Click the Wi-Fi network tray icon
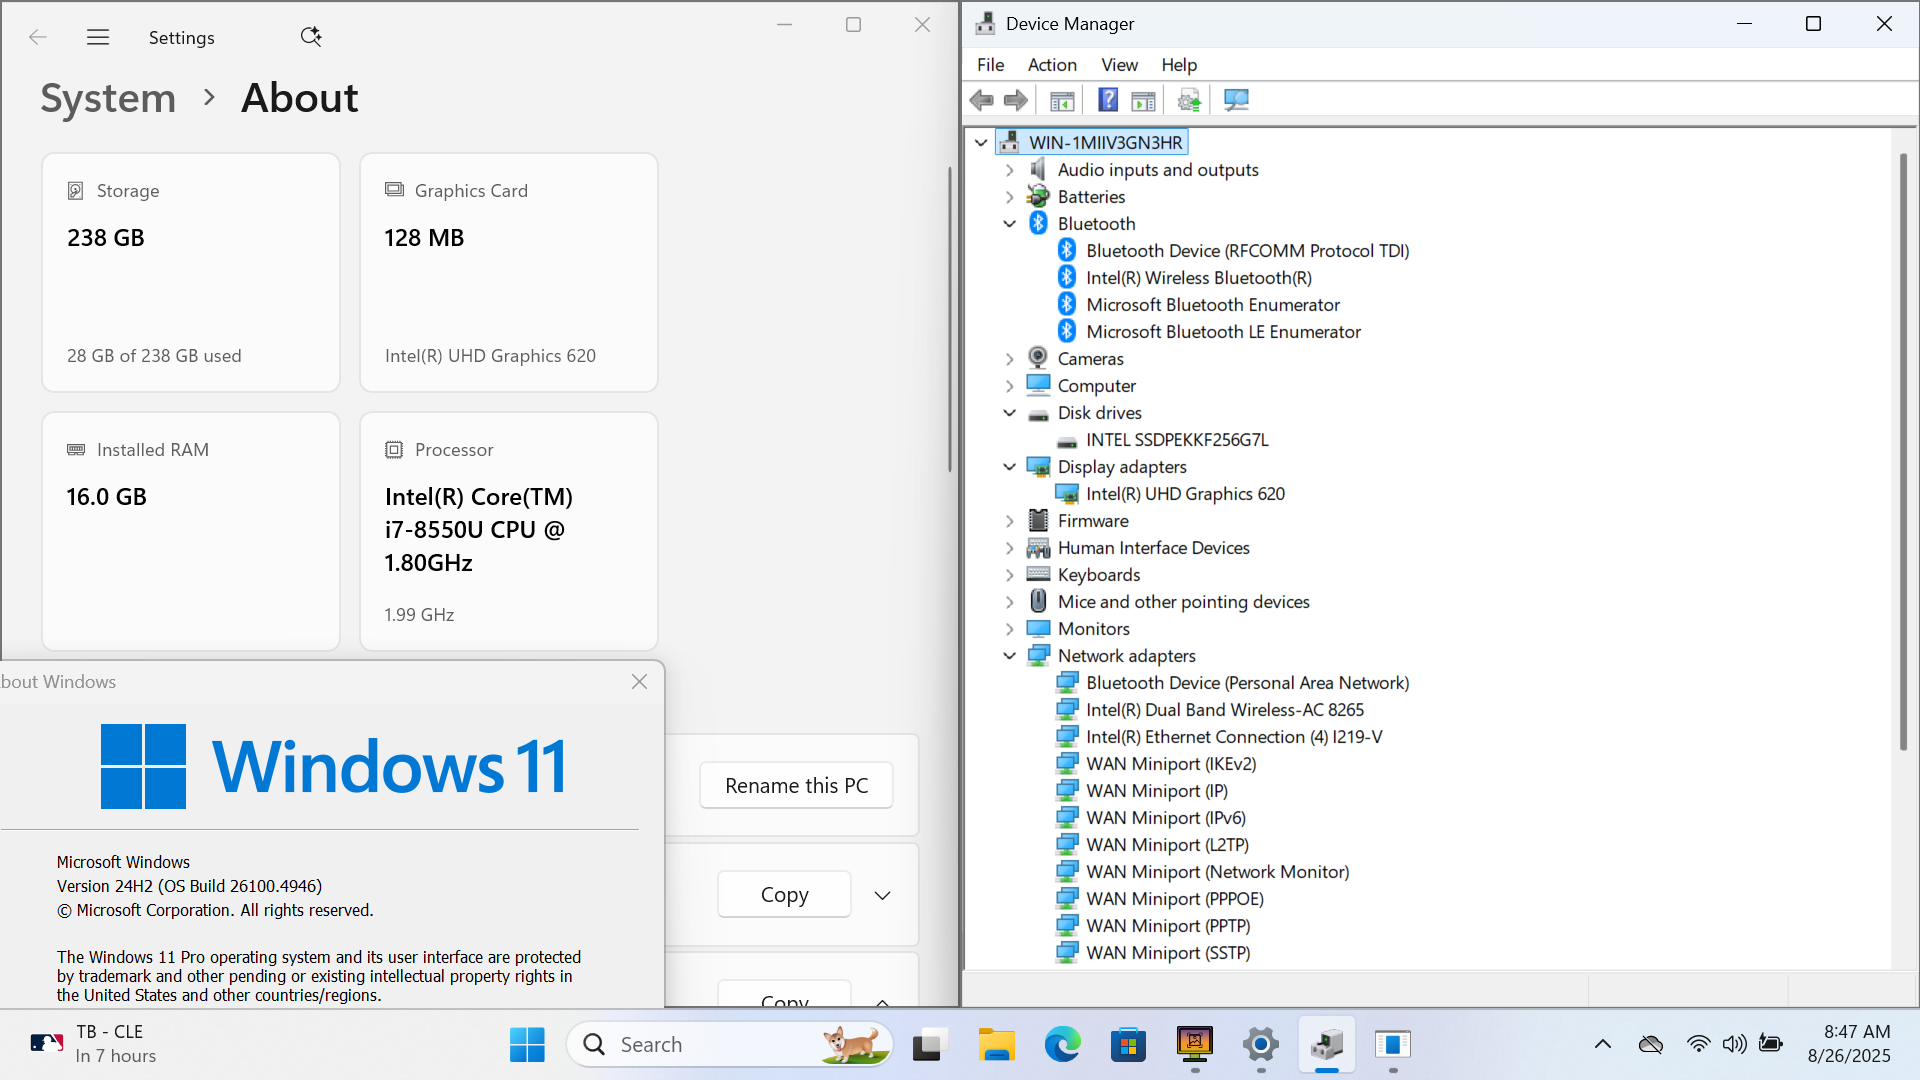 (1698, 1044)
